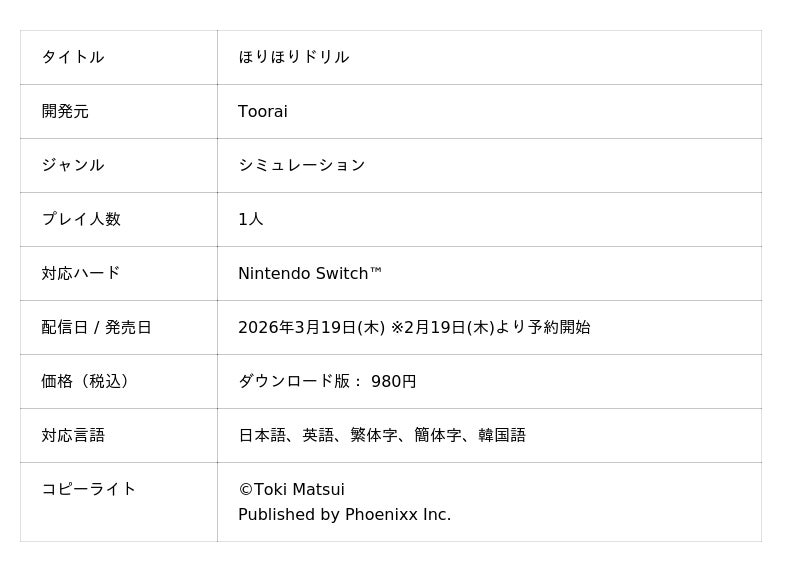Click the 対応言語 row label
This screenshot has width=800, height=572.
(x=73, y=435)
